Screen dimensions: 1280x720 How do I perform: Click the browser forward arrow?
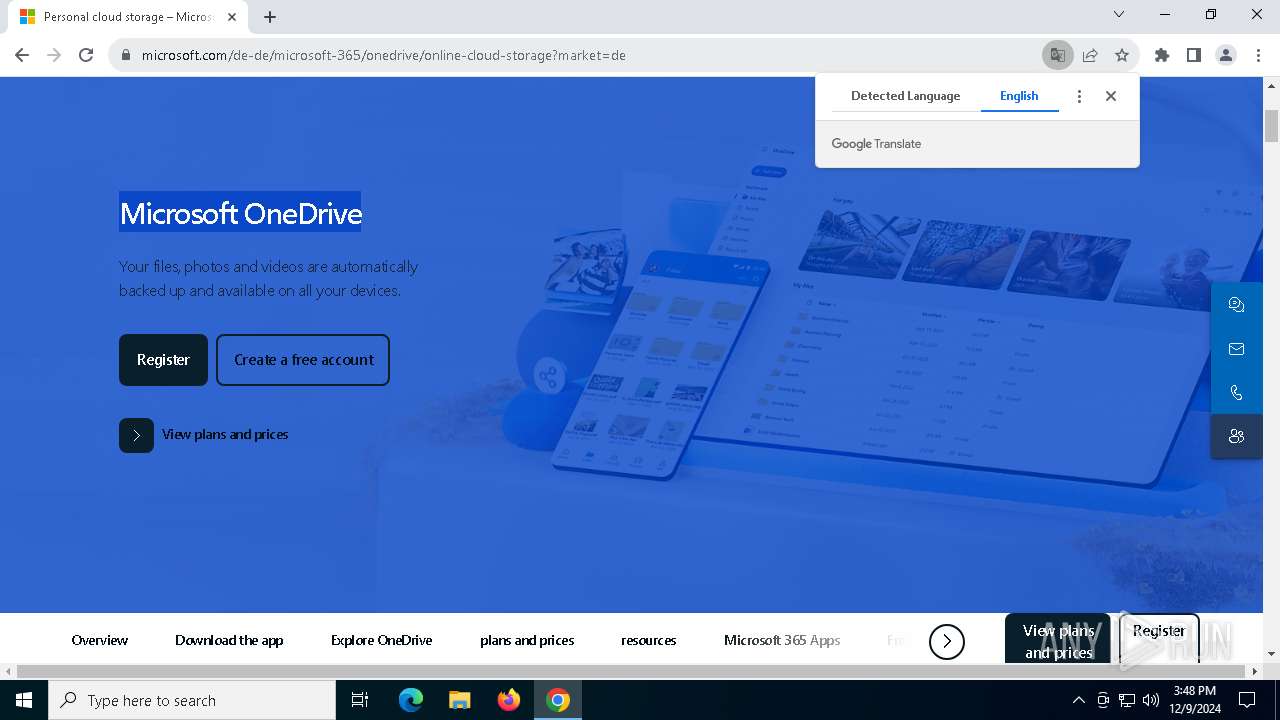pos(54,55)
